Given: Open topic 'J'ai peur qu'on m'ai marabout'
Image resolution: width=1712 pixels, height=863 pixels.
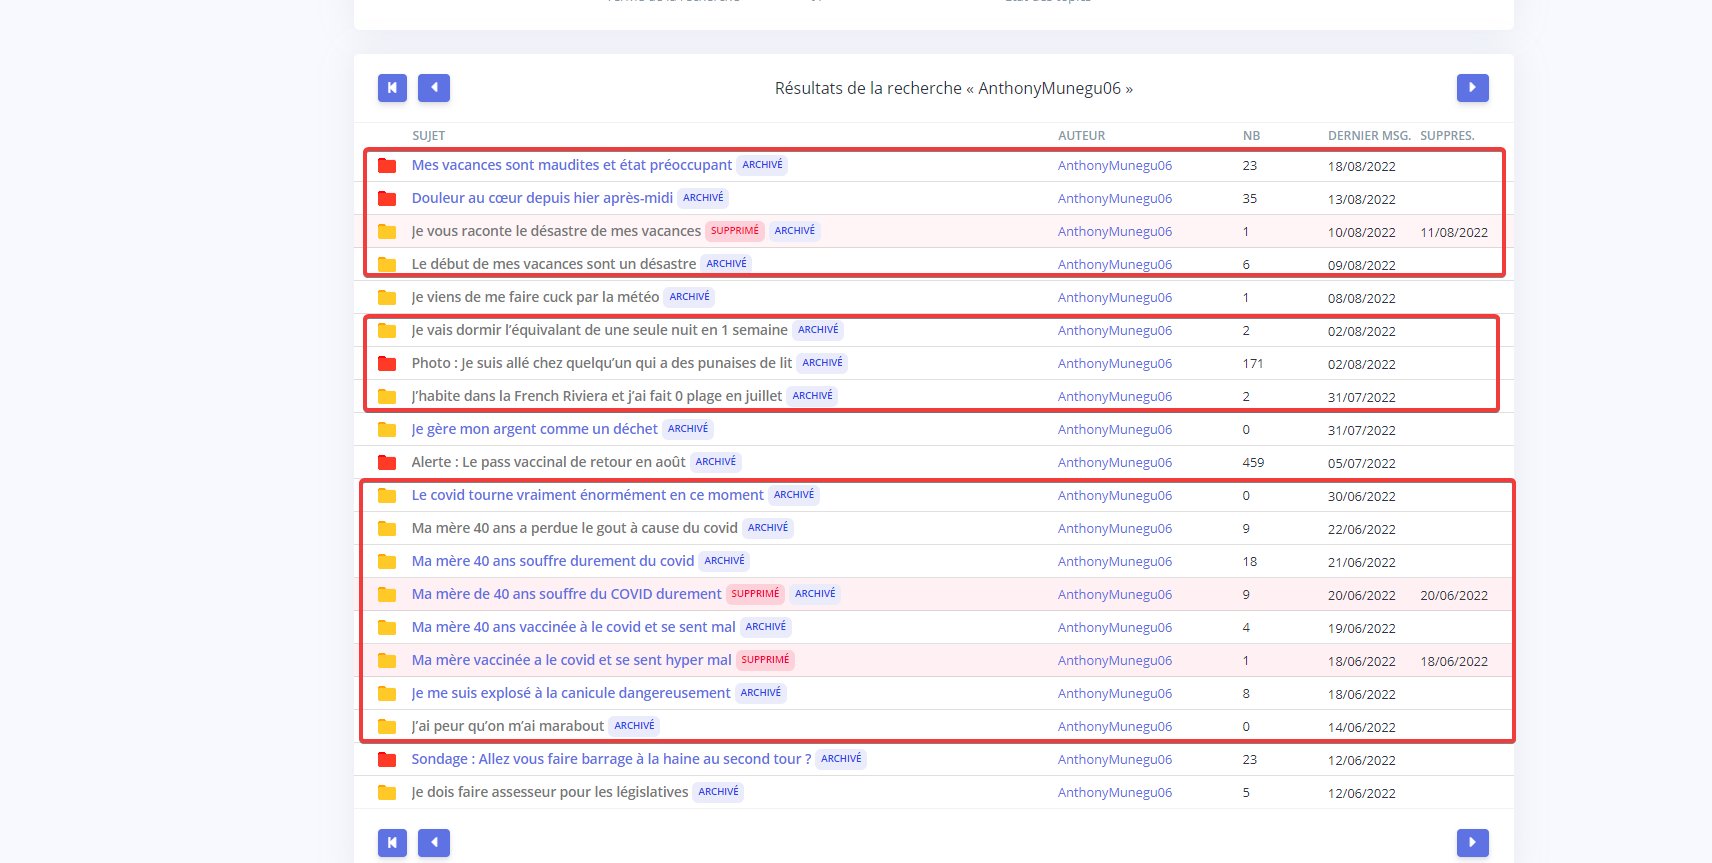Looking at the screenshot, I should click(507, 726).
